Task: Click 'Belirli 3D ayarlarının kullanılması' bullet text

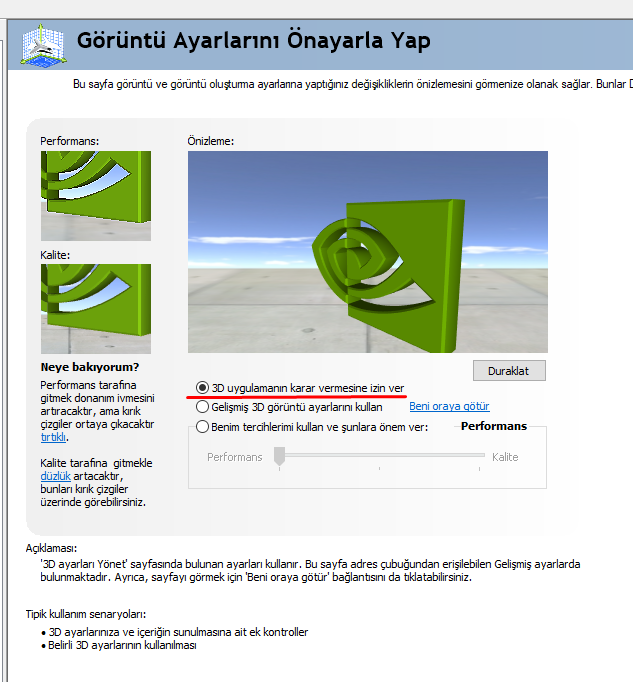Action: point(122,645)
